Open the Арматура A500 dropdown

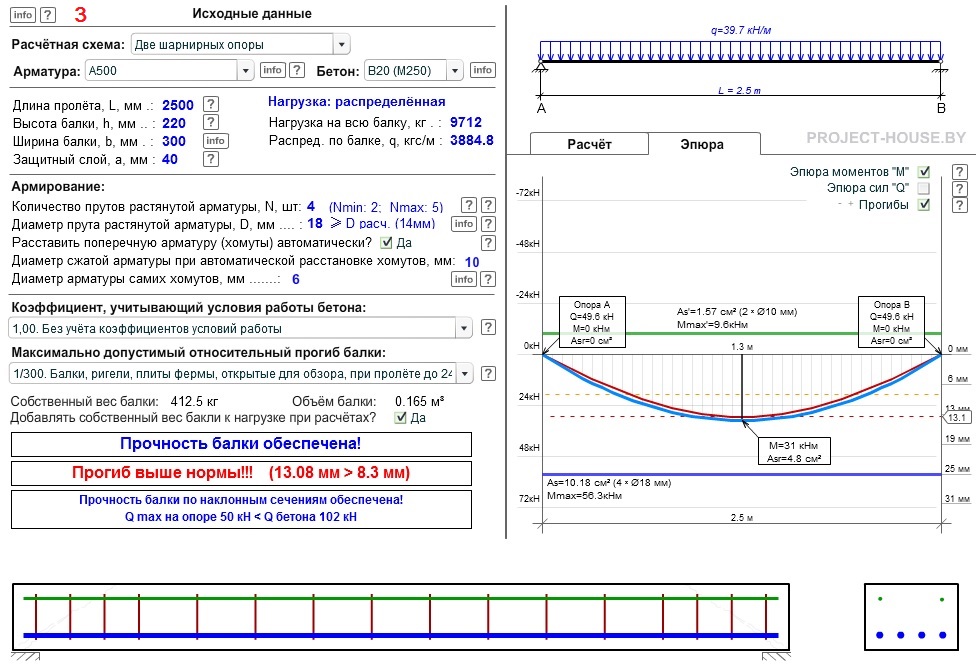coord(169,70)
